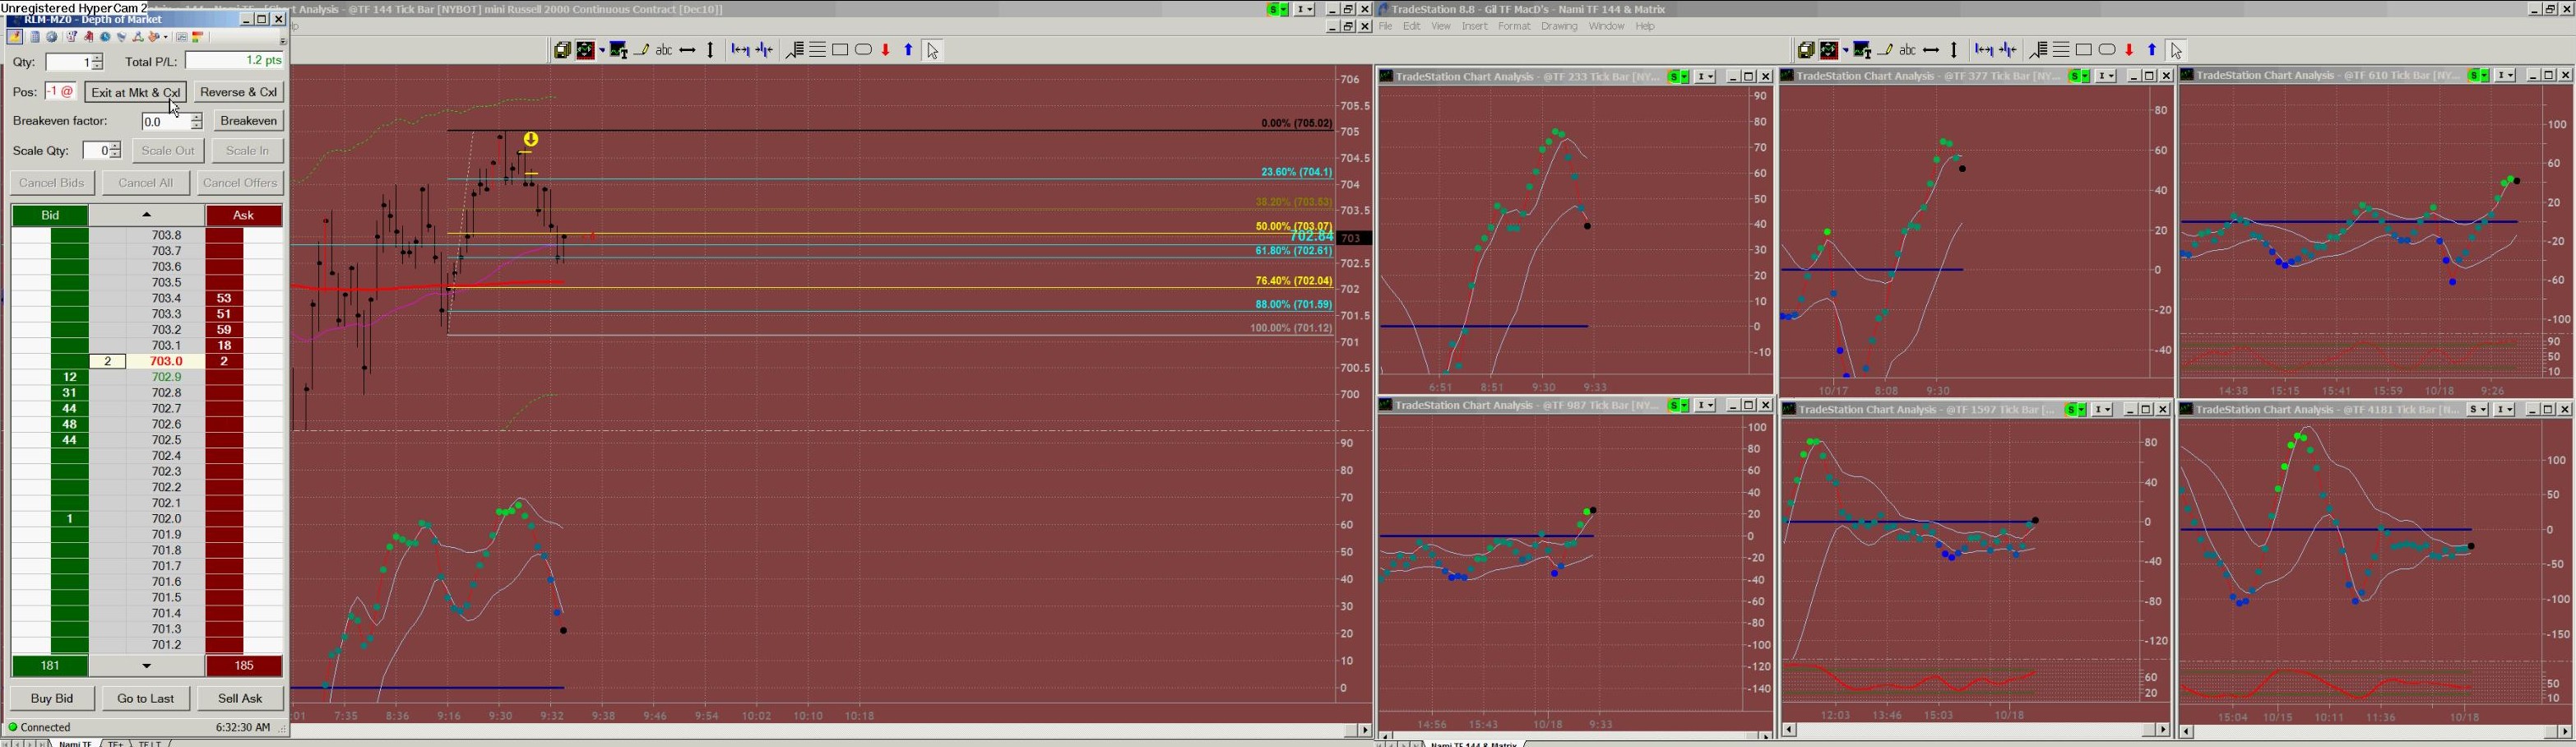Image resolution: width=2576 pixels, height=747 pixels.
Task: Click the Scale Qty input field
Action: point(96,151)
